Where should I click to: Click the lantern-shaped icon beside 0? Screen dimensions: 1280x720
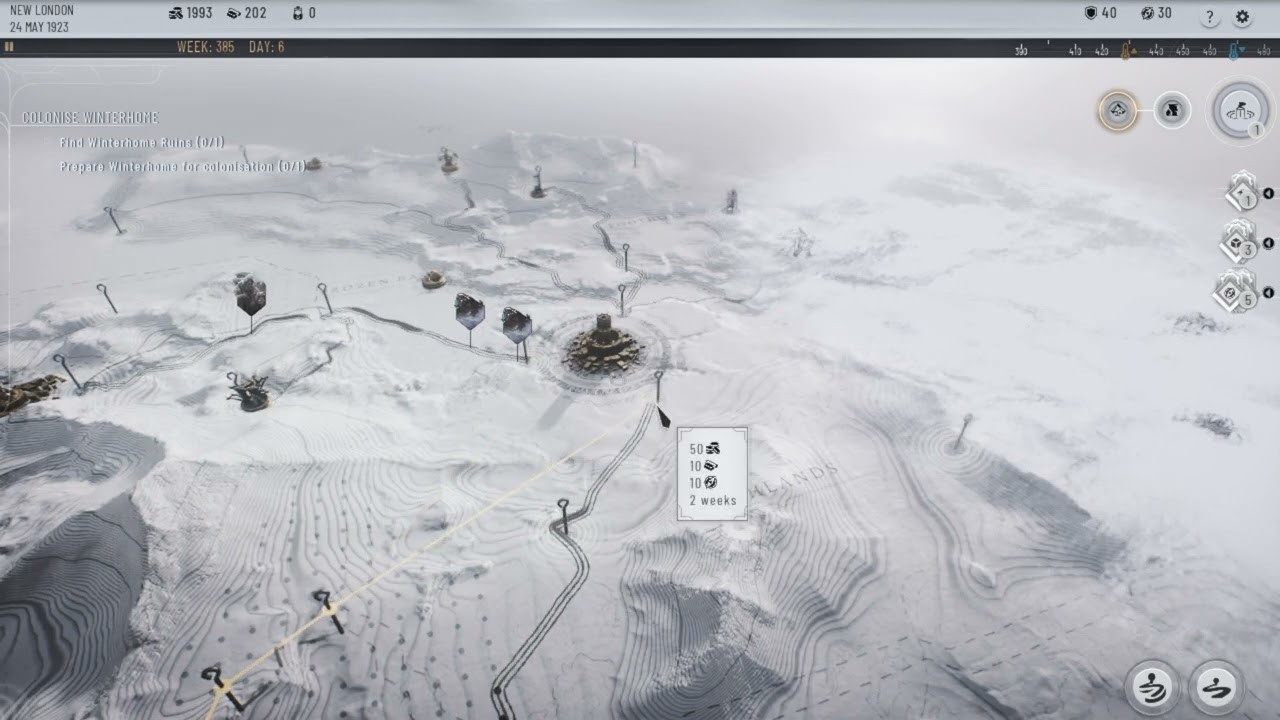click(297, 13)
